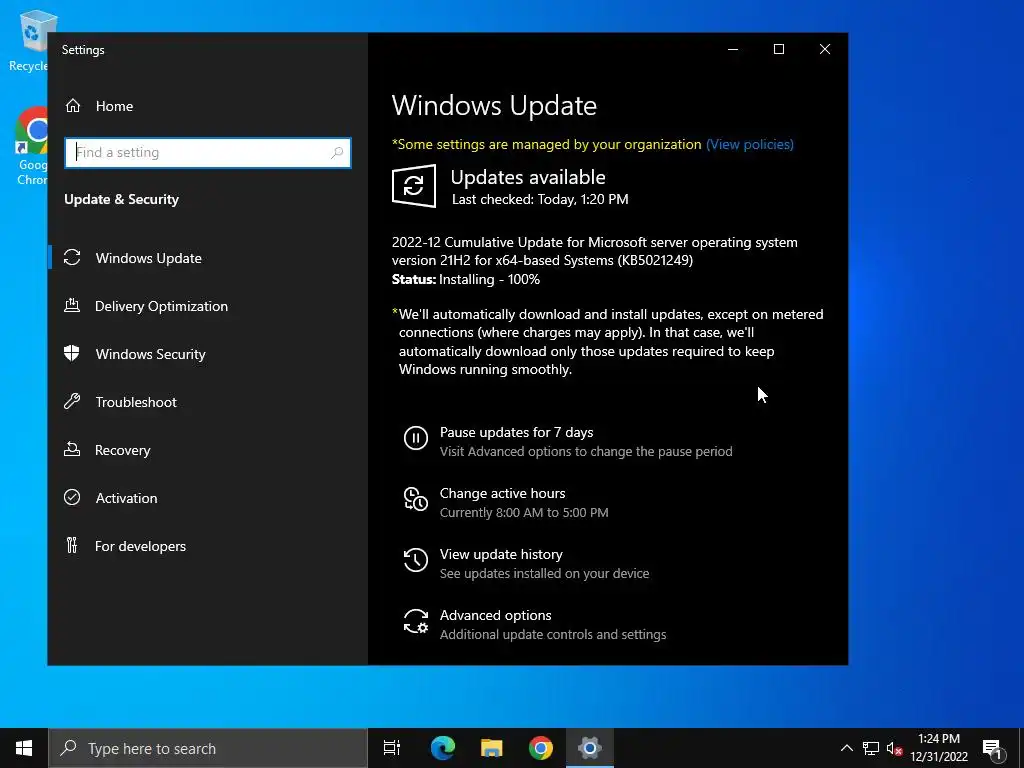The height and width of the screenshot is (768, 1024).
Task: Click the magnifier icon in settings search
Action: click(337, 153)
